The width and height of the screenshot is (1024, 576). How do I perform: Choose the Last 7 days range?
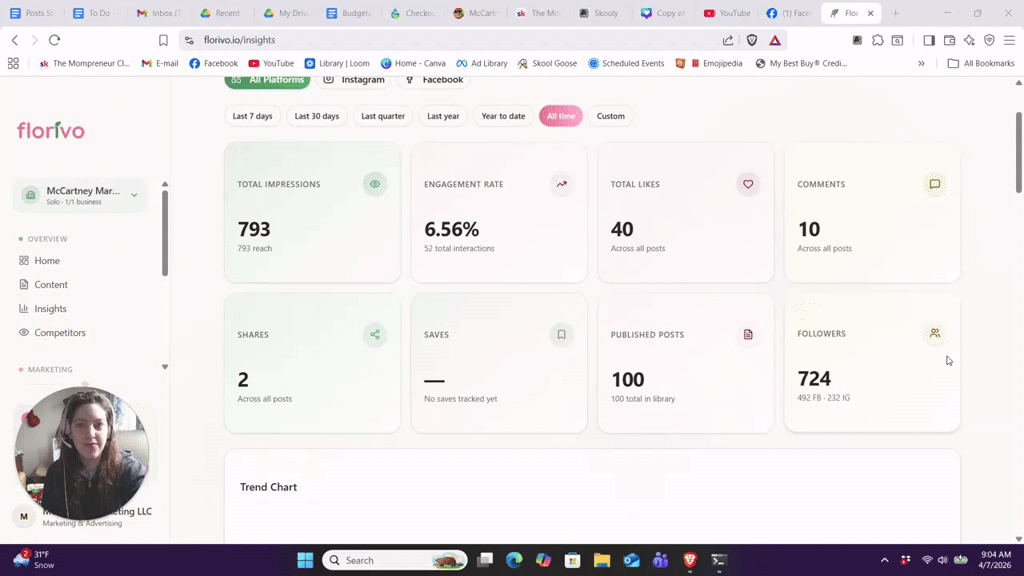[x=252, y=116]
